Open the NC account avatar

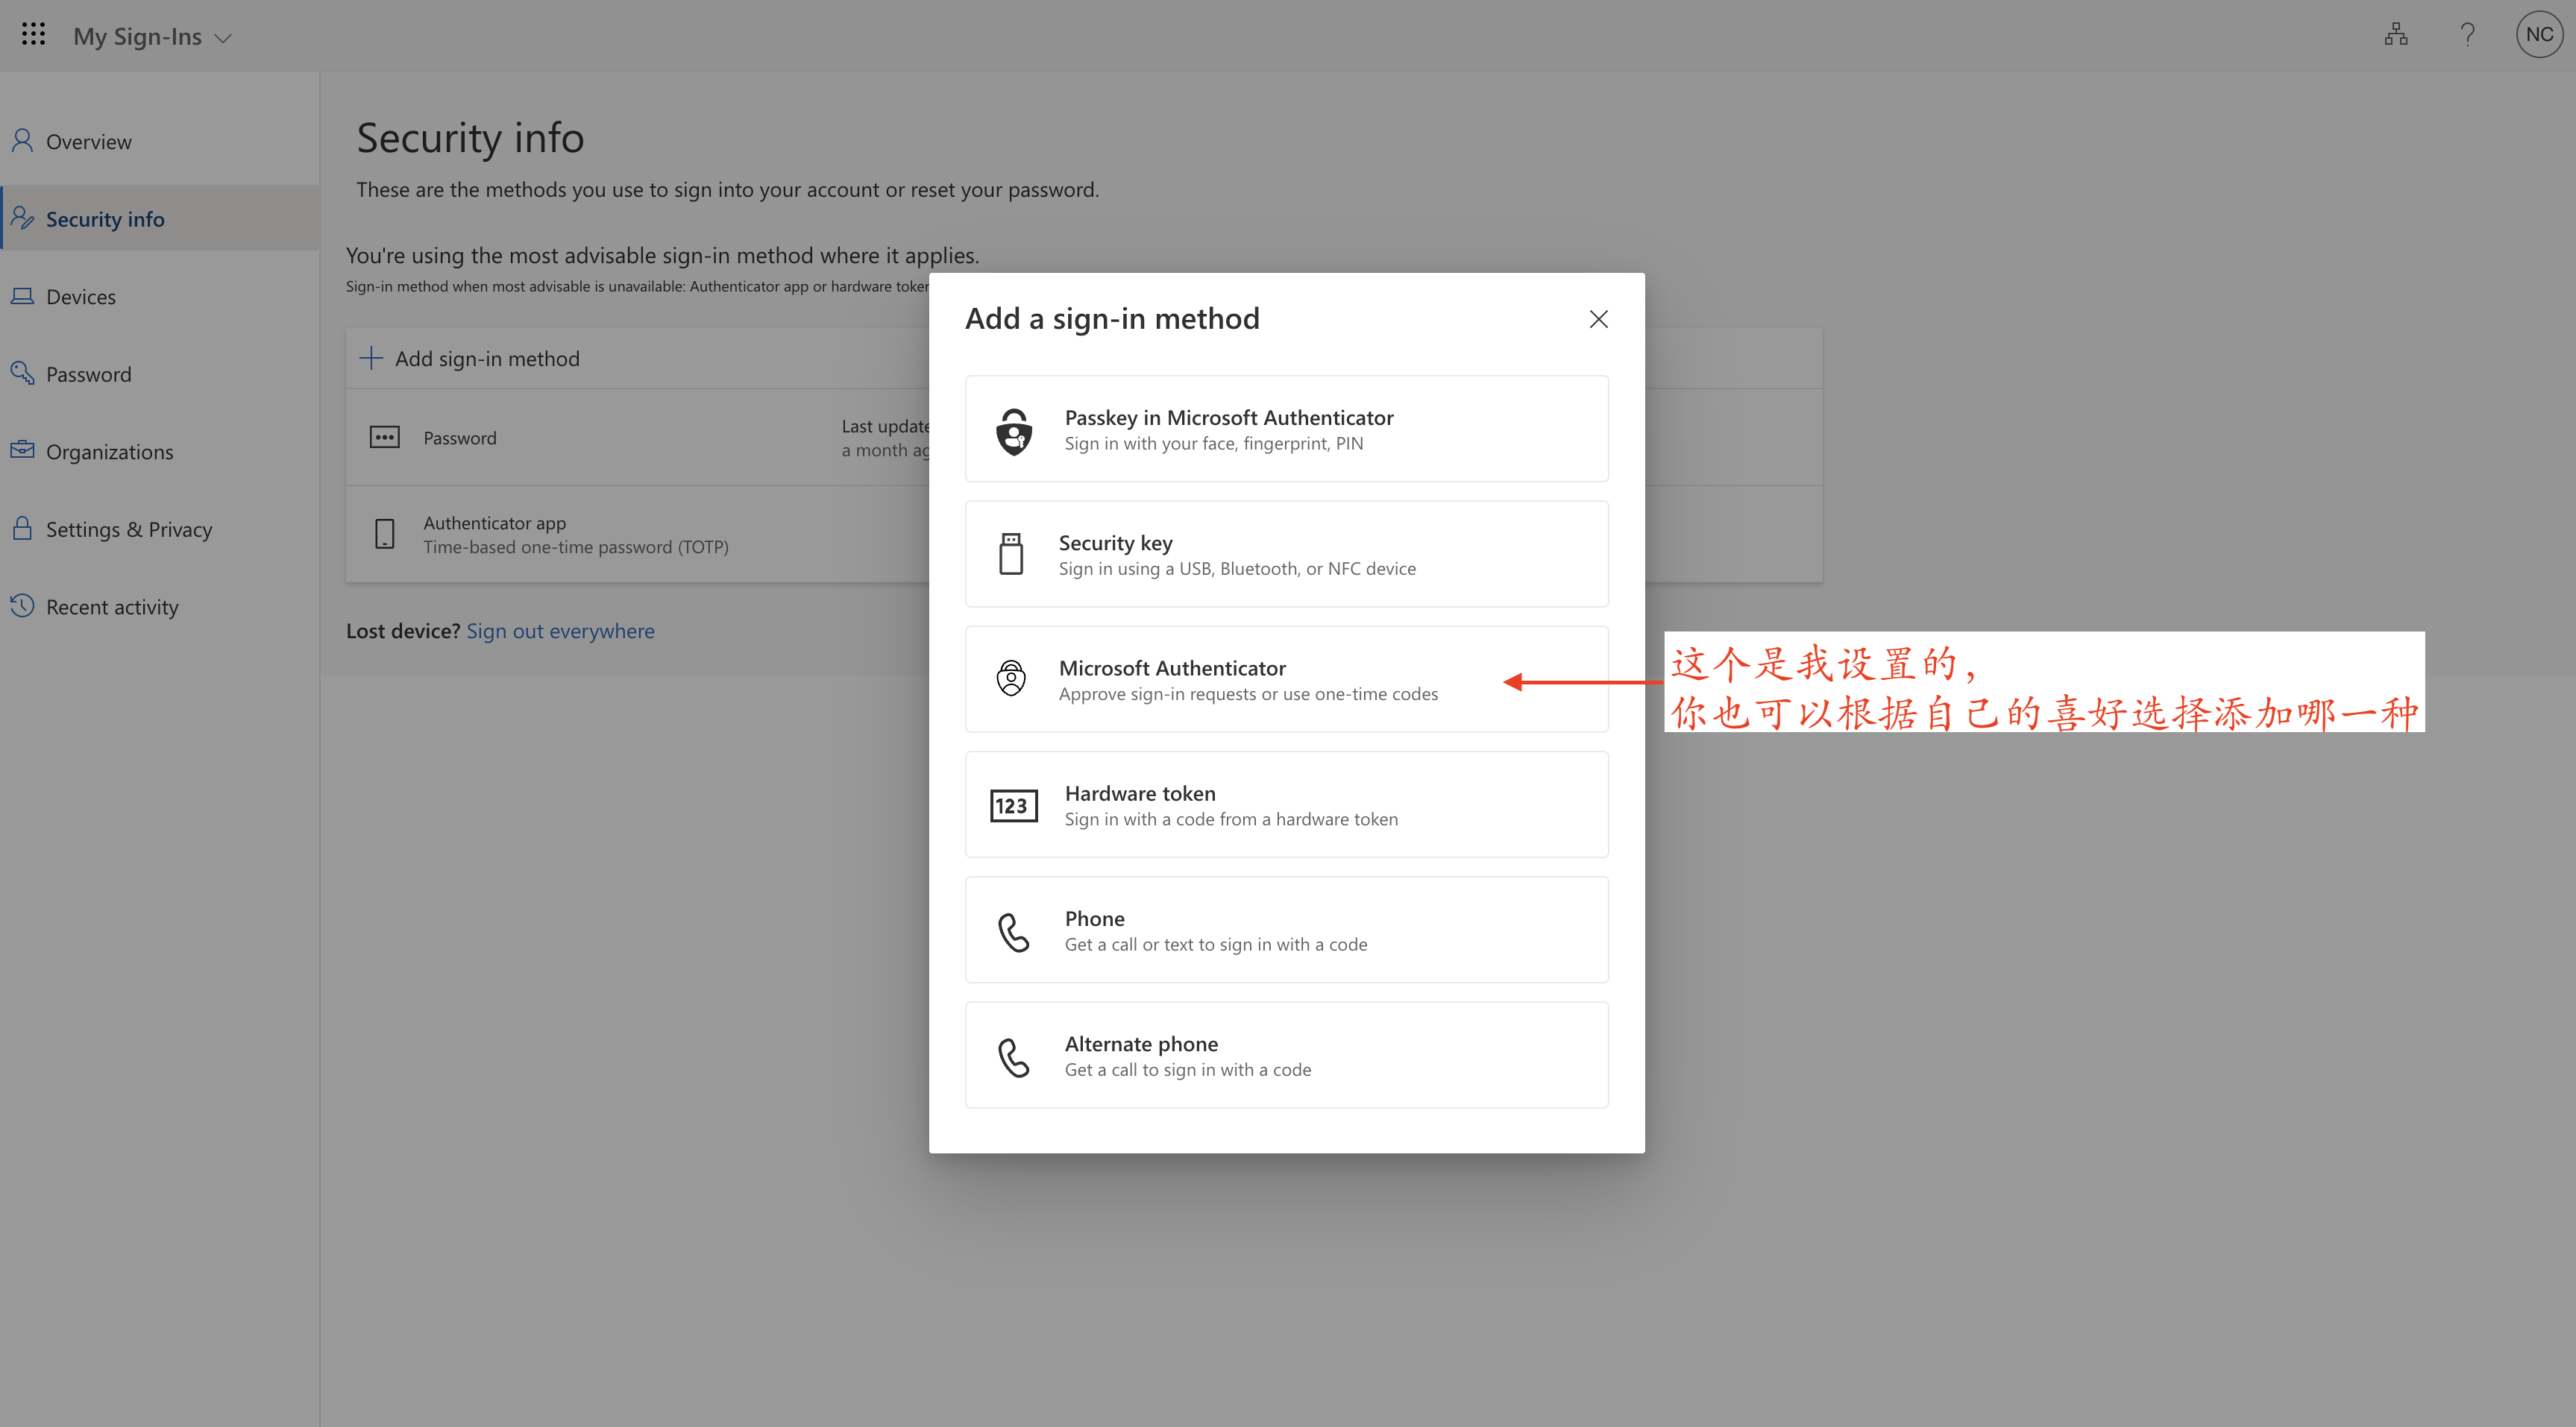[2538, 35]
